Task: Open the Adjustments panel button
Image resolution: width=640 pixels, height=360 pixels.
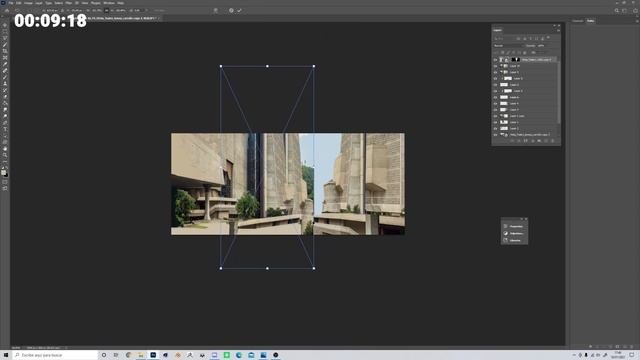Action: [514, 233]
